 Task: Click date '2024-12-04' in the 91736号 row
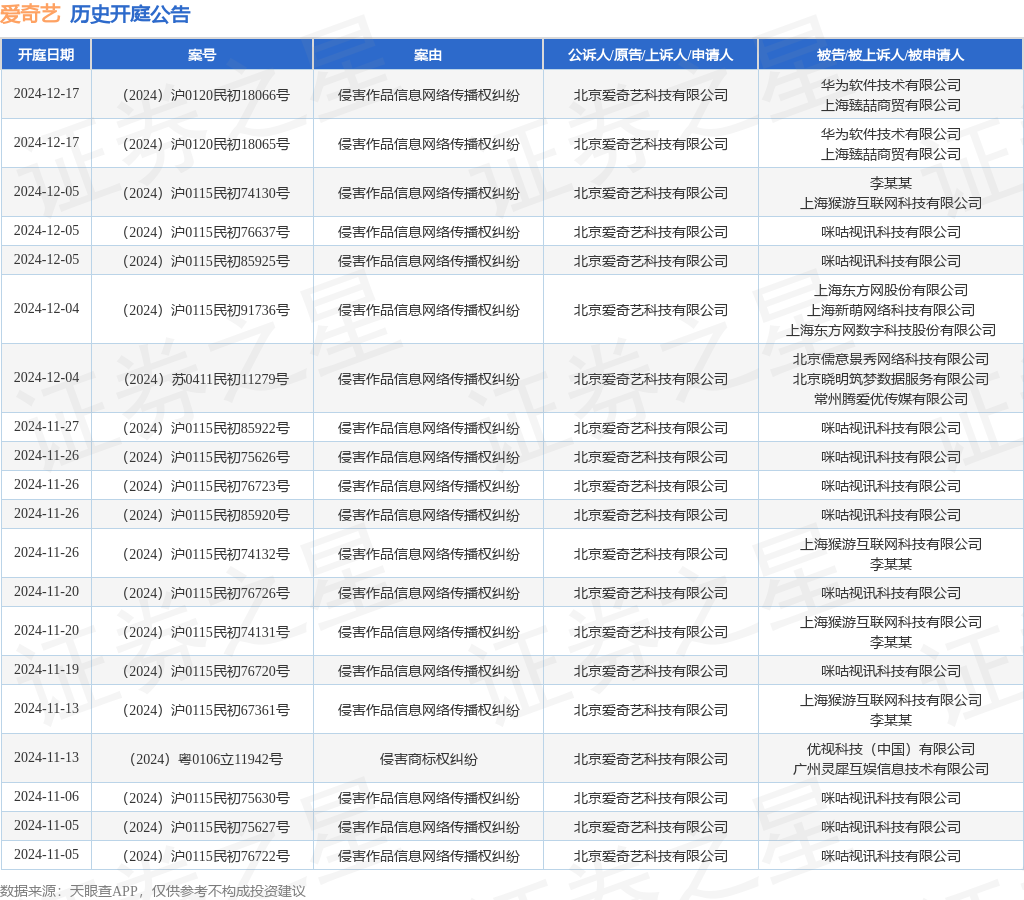point(46,308)
